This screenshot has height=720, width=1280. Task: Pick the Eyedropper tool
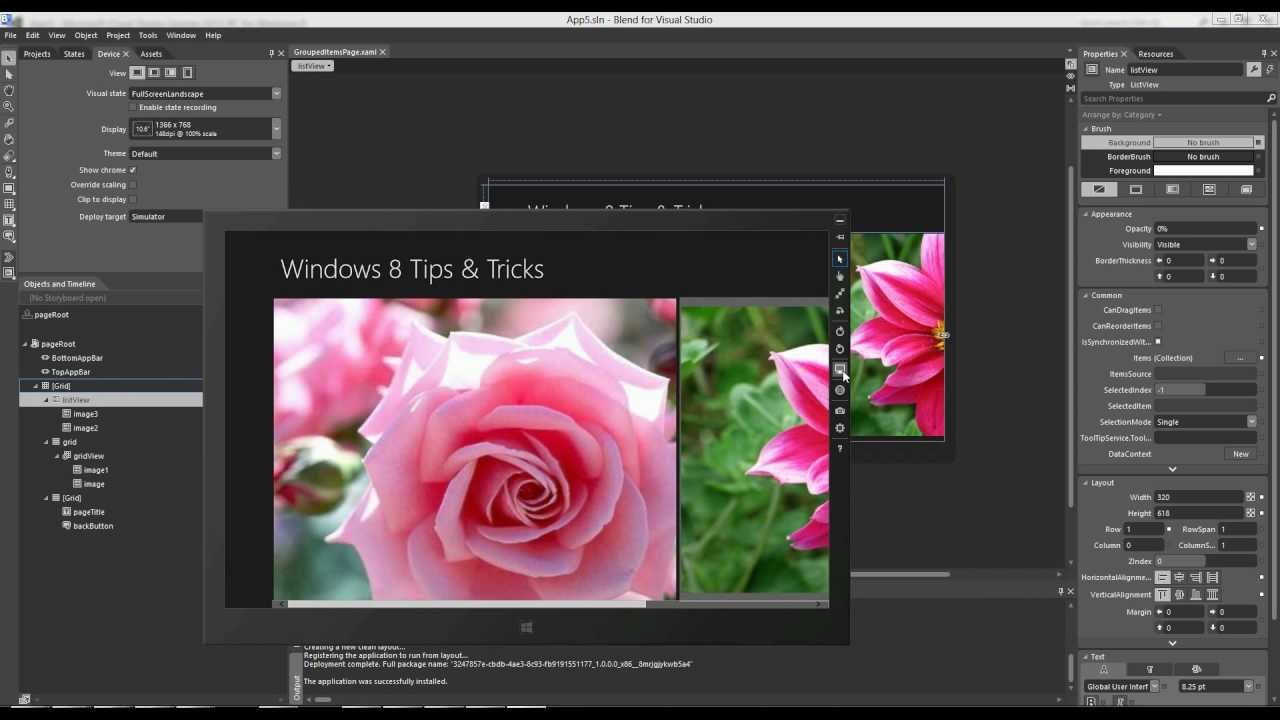tap(9, 123)
